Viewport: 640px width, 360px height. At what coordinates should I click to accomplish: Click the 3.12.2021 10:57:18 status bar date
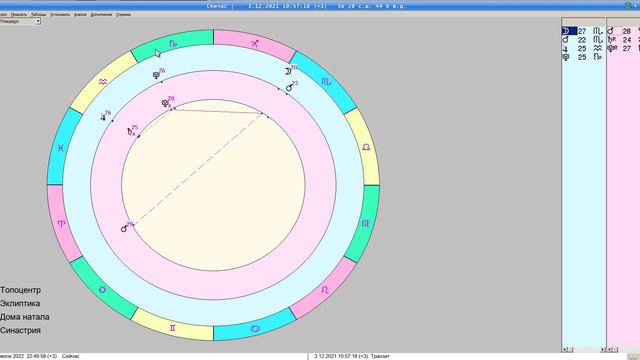point(341,356)
